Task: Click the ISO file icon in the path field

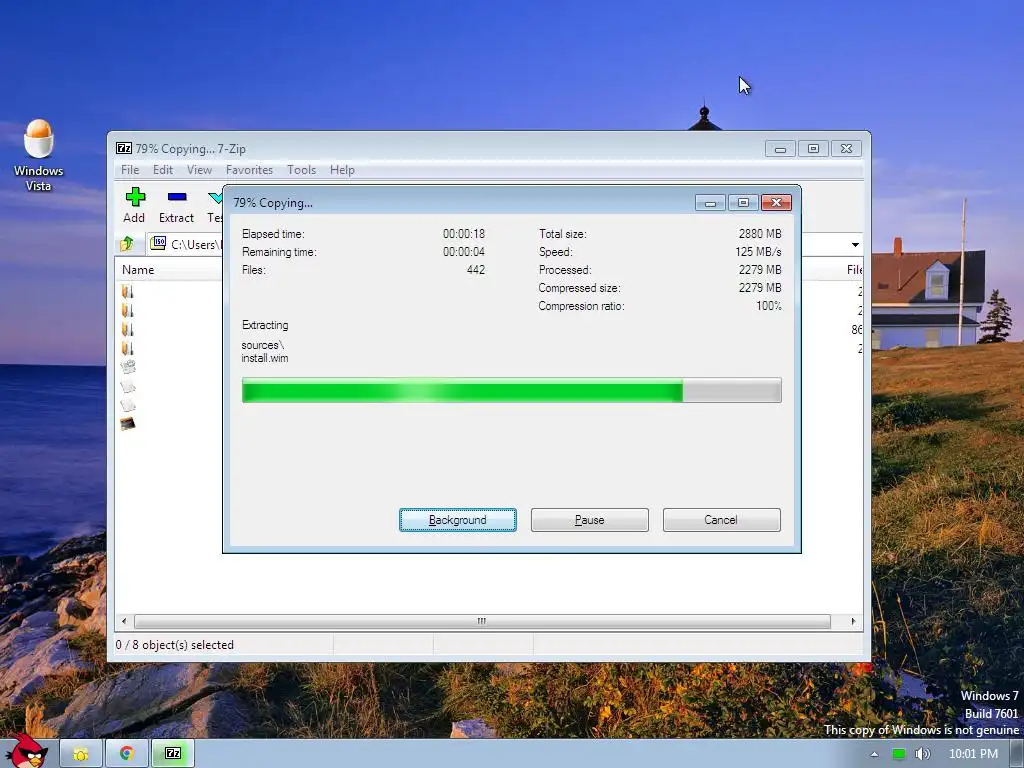Action: tap(158, 244)
